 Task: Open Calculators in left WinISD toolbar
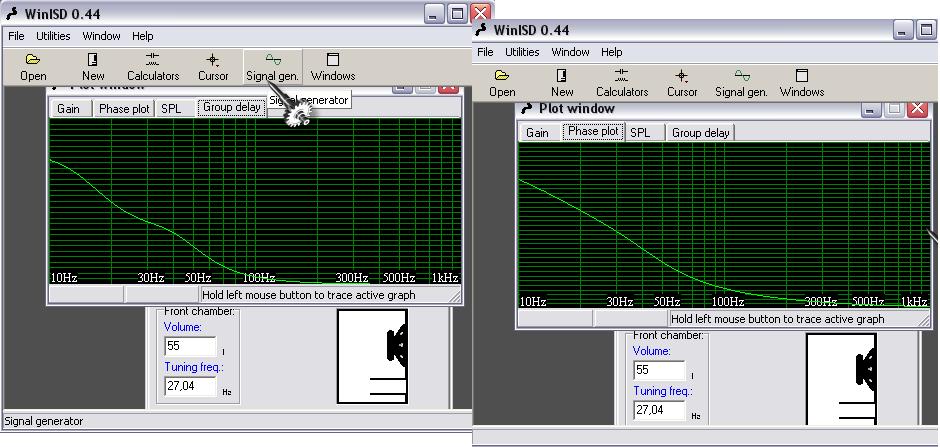[x=153, y=67]
